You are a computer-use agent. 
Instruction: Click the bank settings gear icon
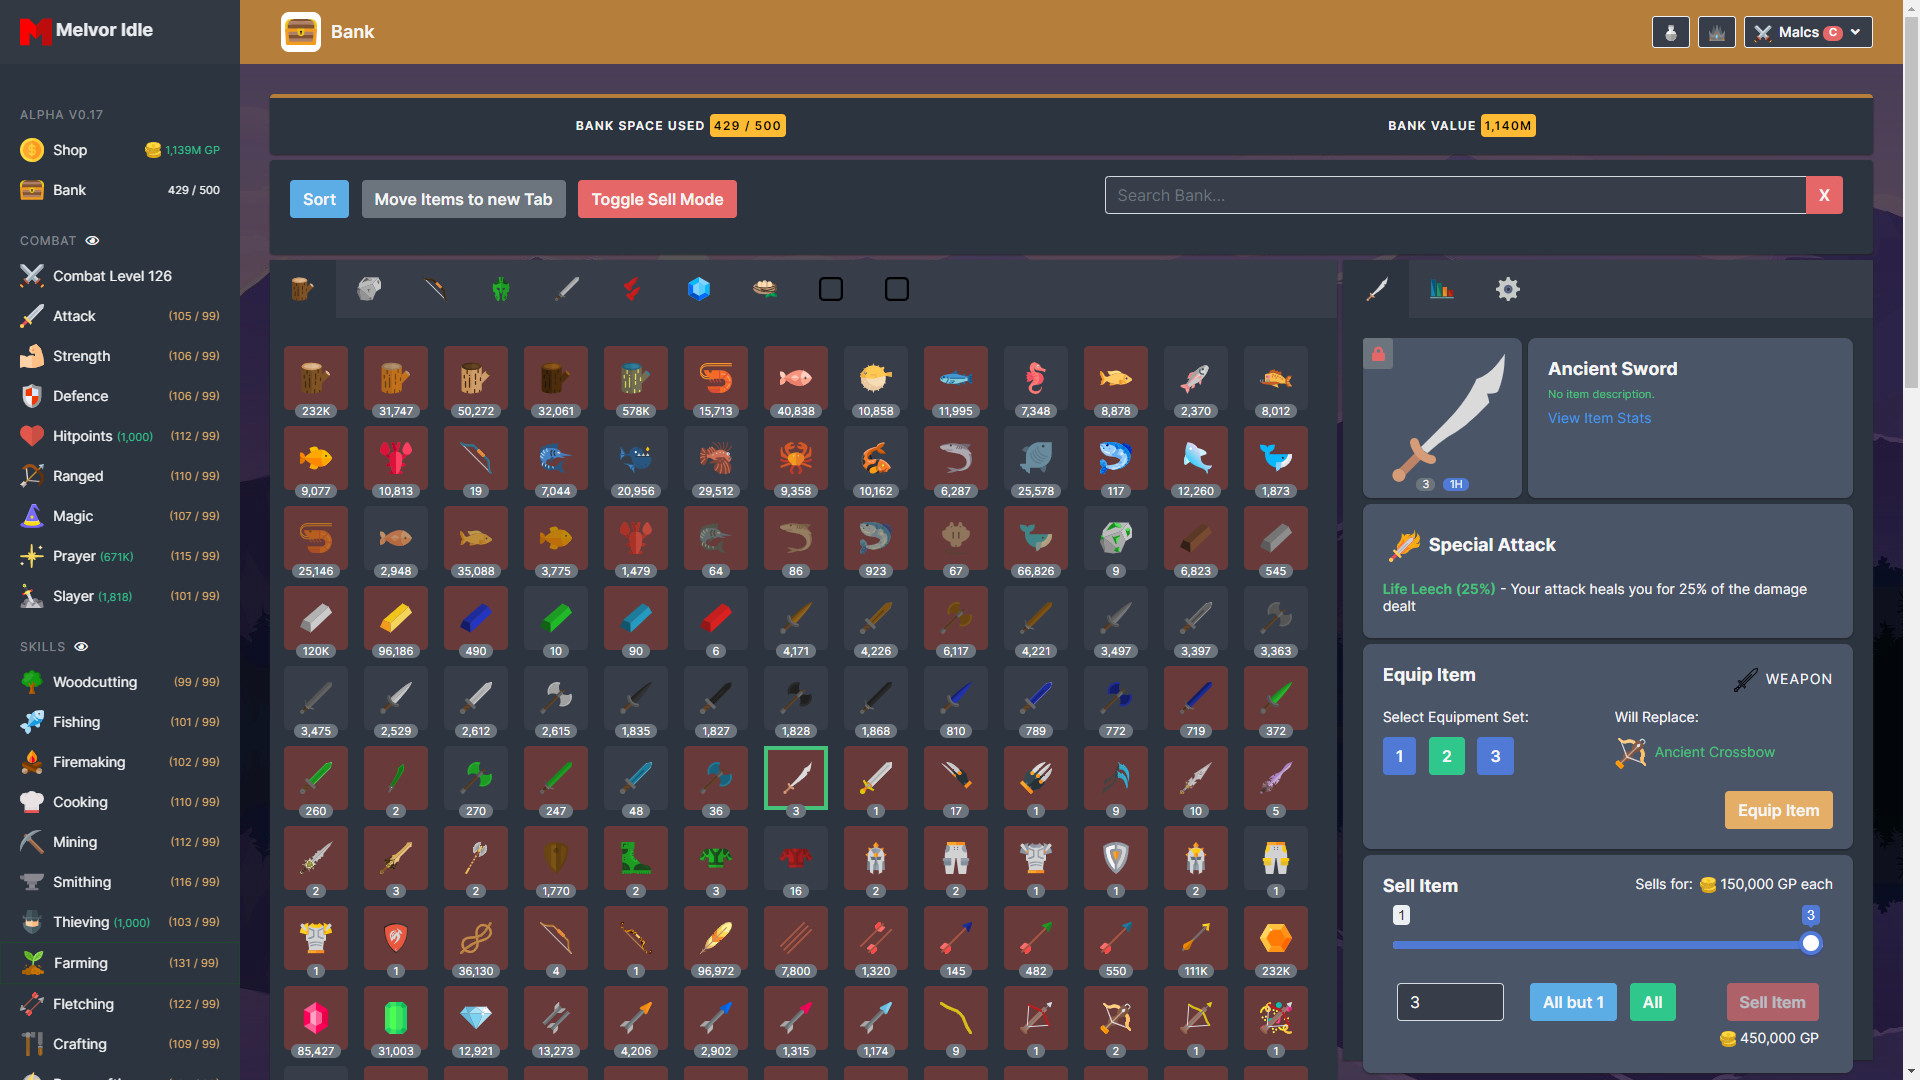(x=1507, y=289)
